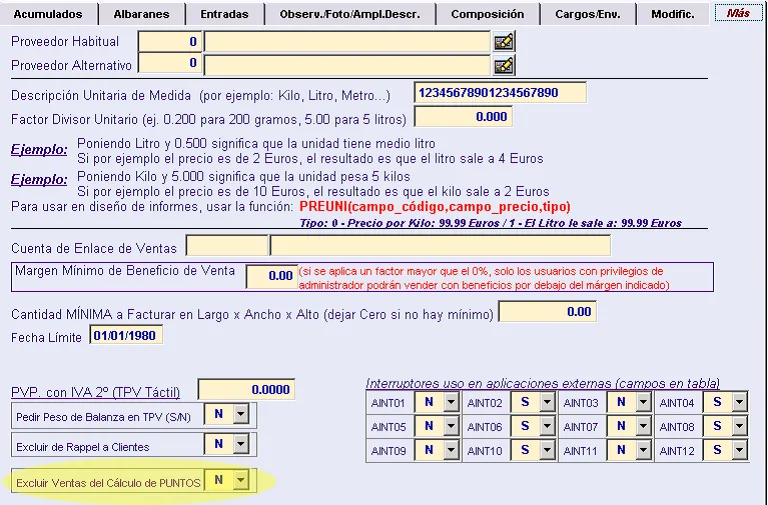This screenshot has width=768, height=505.
Task: Click lookup icon for Proveedor Alternativo
Action: (504, 65)
